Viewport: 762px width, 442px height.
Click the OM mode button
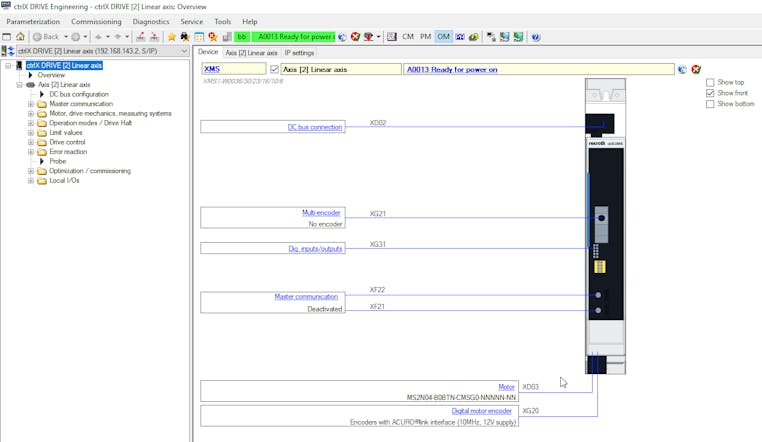coord(443,36)
